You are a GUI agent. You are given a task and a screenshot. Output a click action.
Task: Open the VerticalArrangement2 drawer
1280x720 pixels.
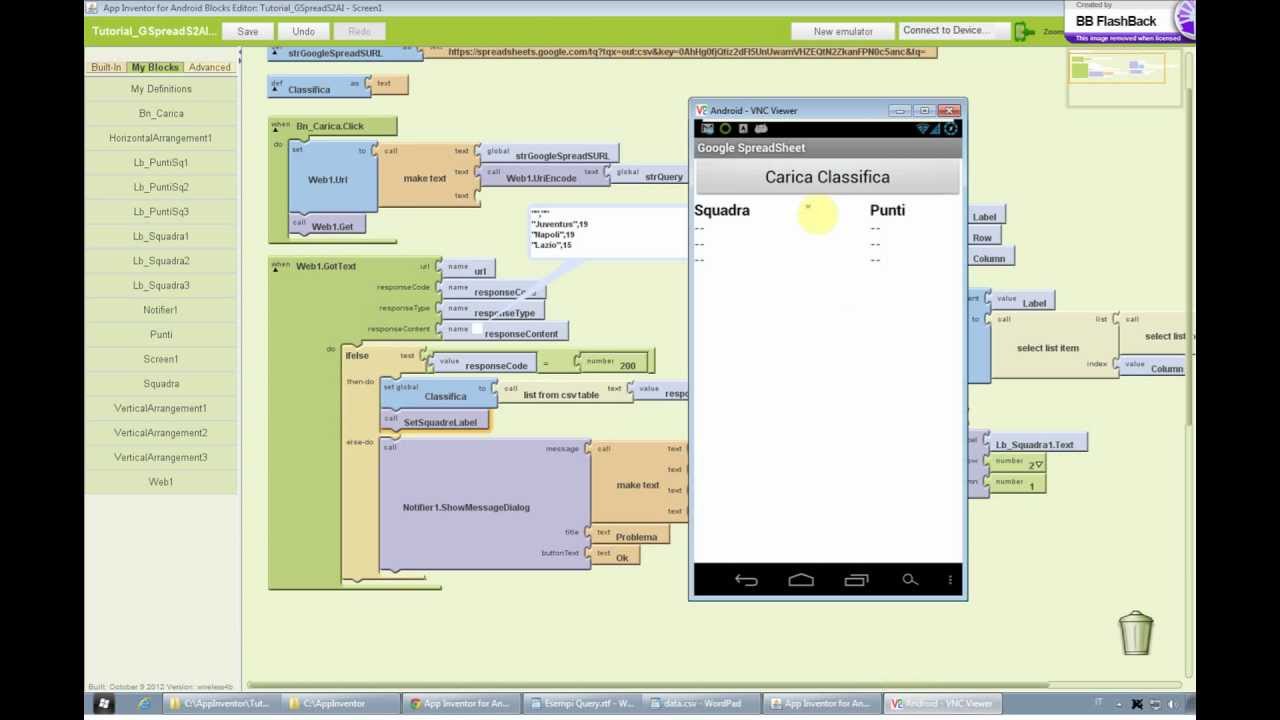161,433
